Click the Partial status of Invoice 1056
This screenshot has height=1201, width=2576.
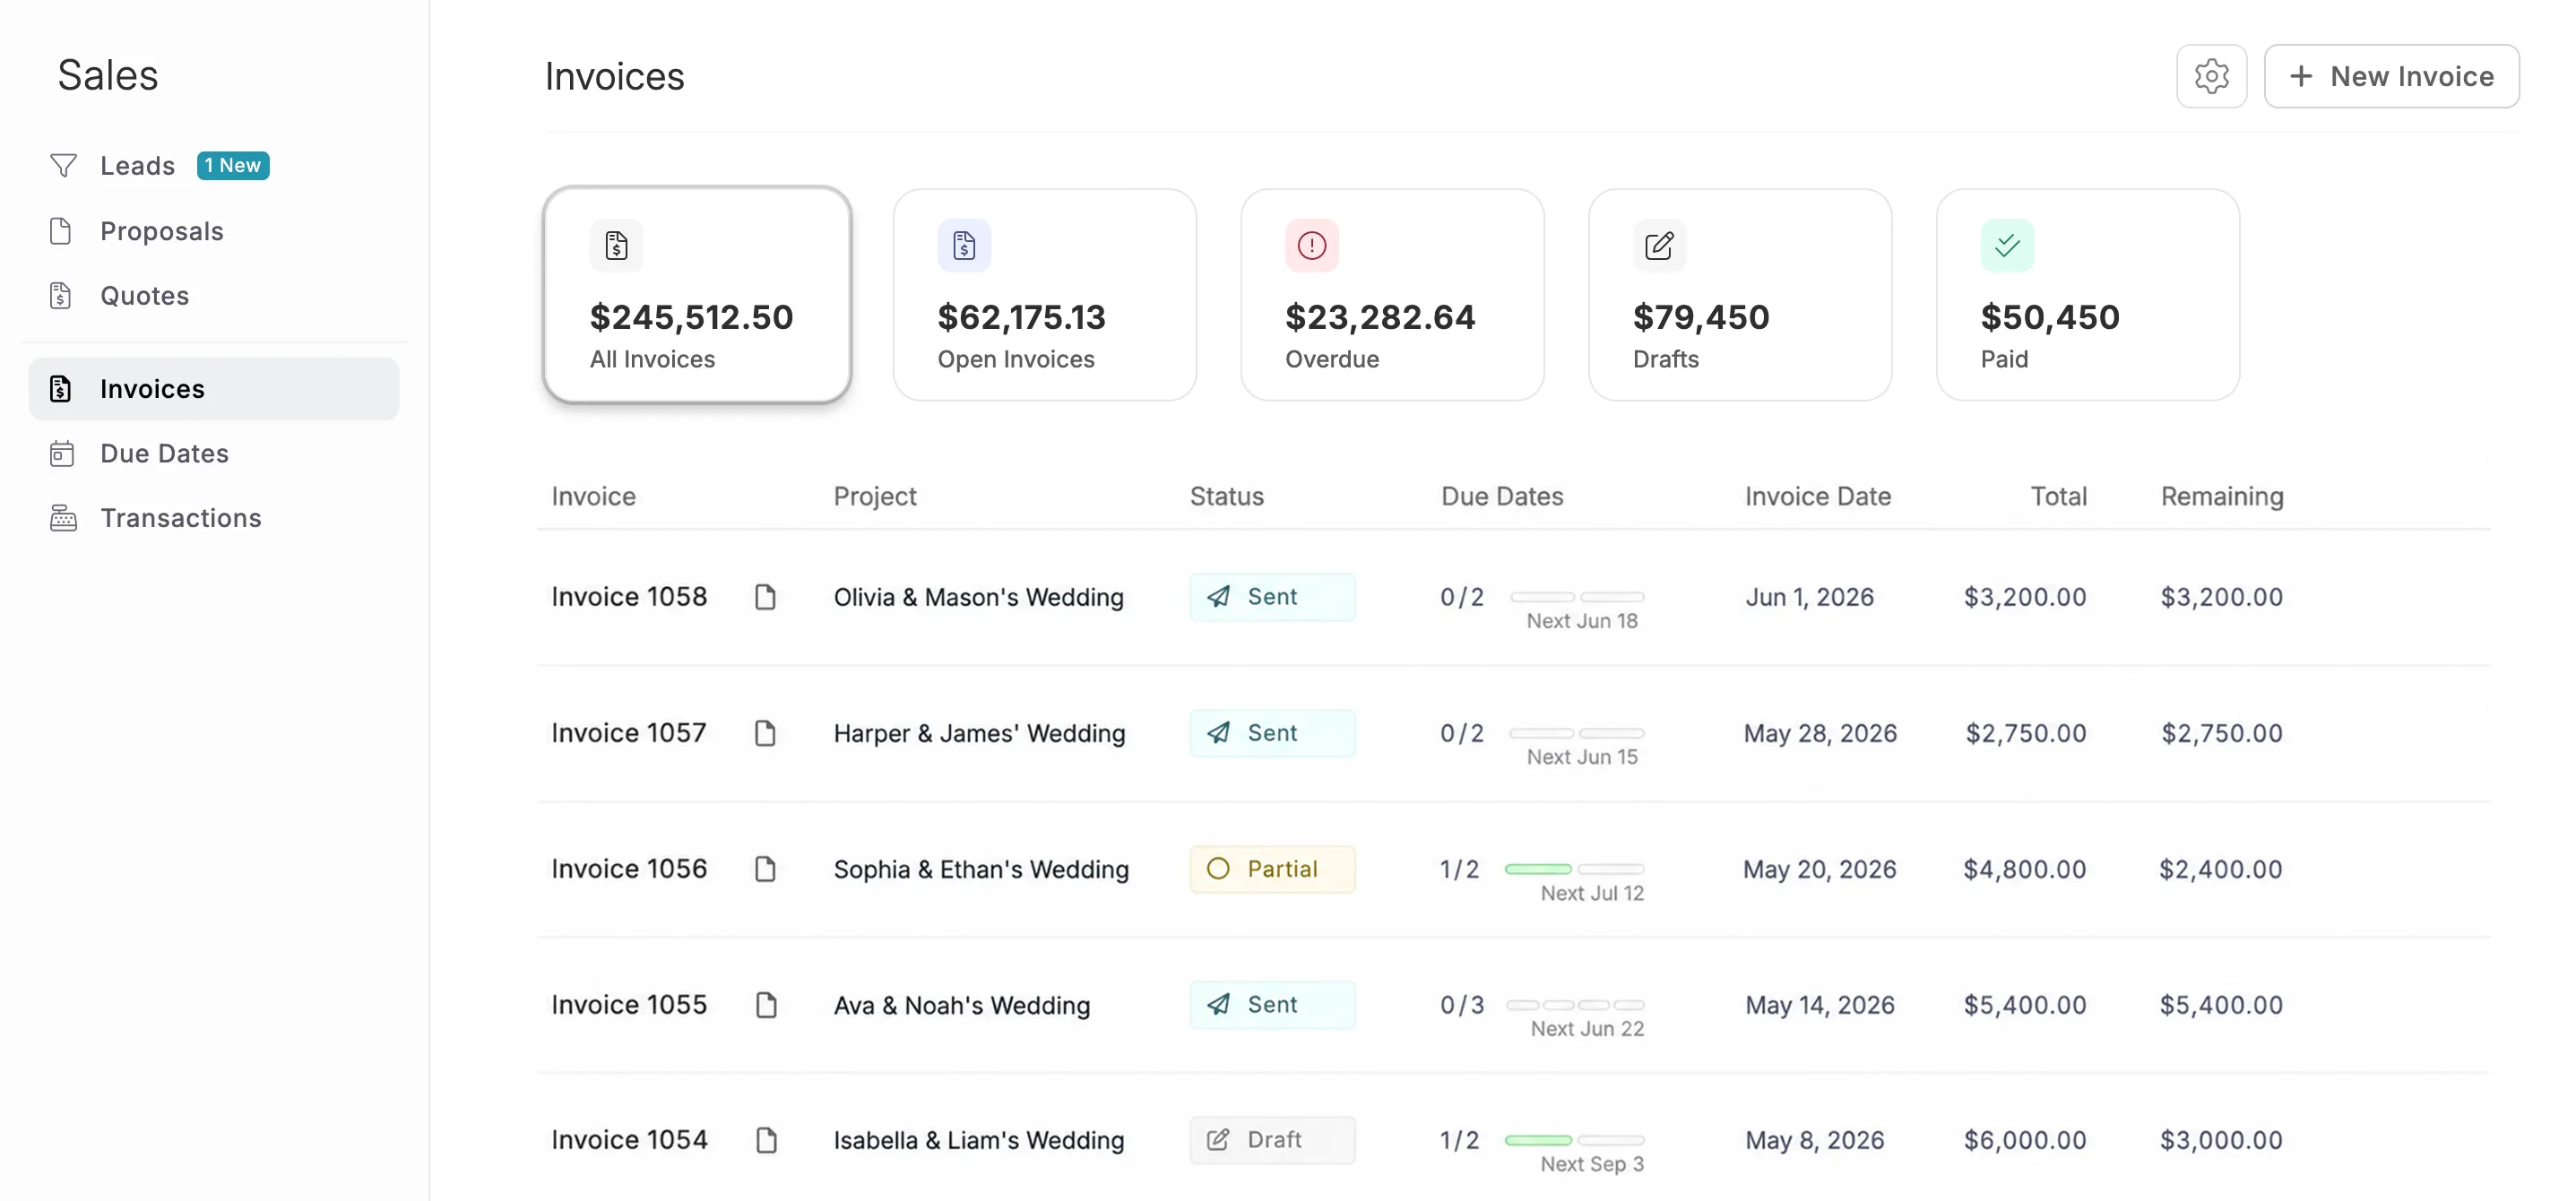pos(1272,869)
